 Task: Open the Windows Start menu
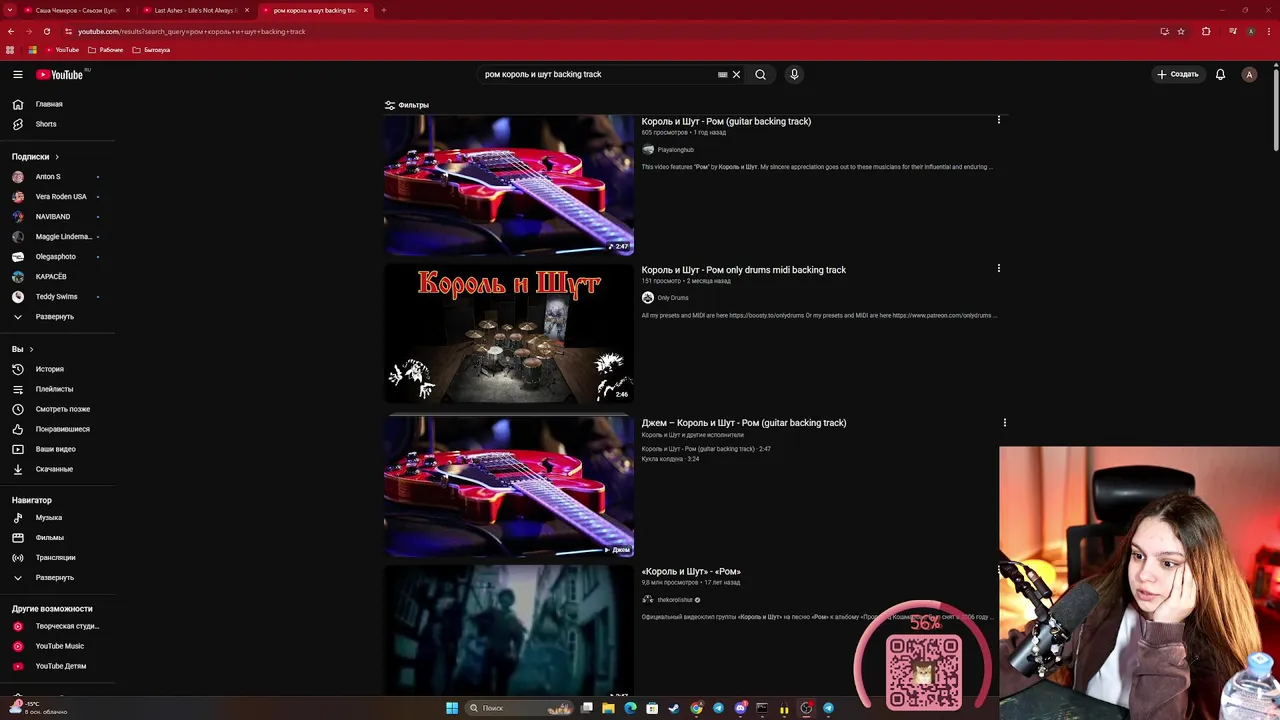coord(452,708)
